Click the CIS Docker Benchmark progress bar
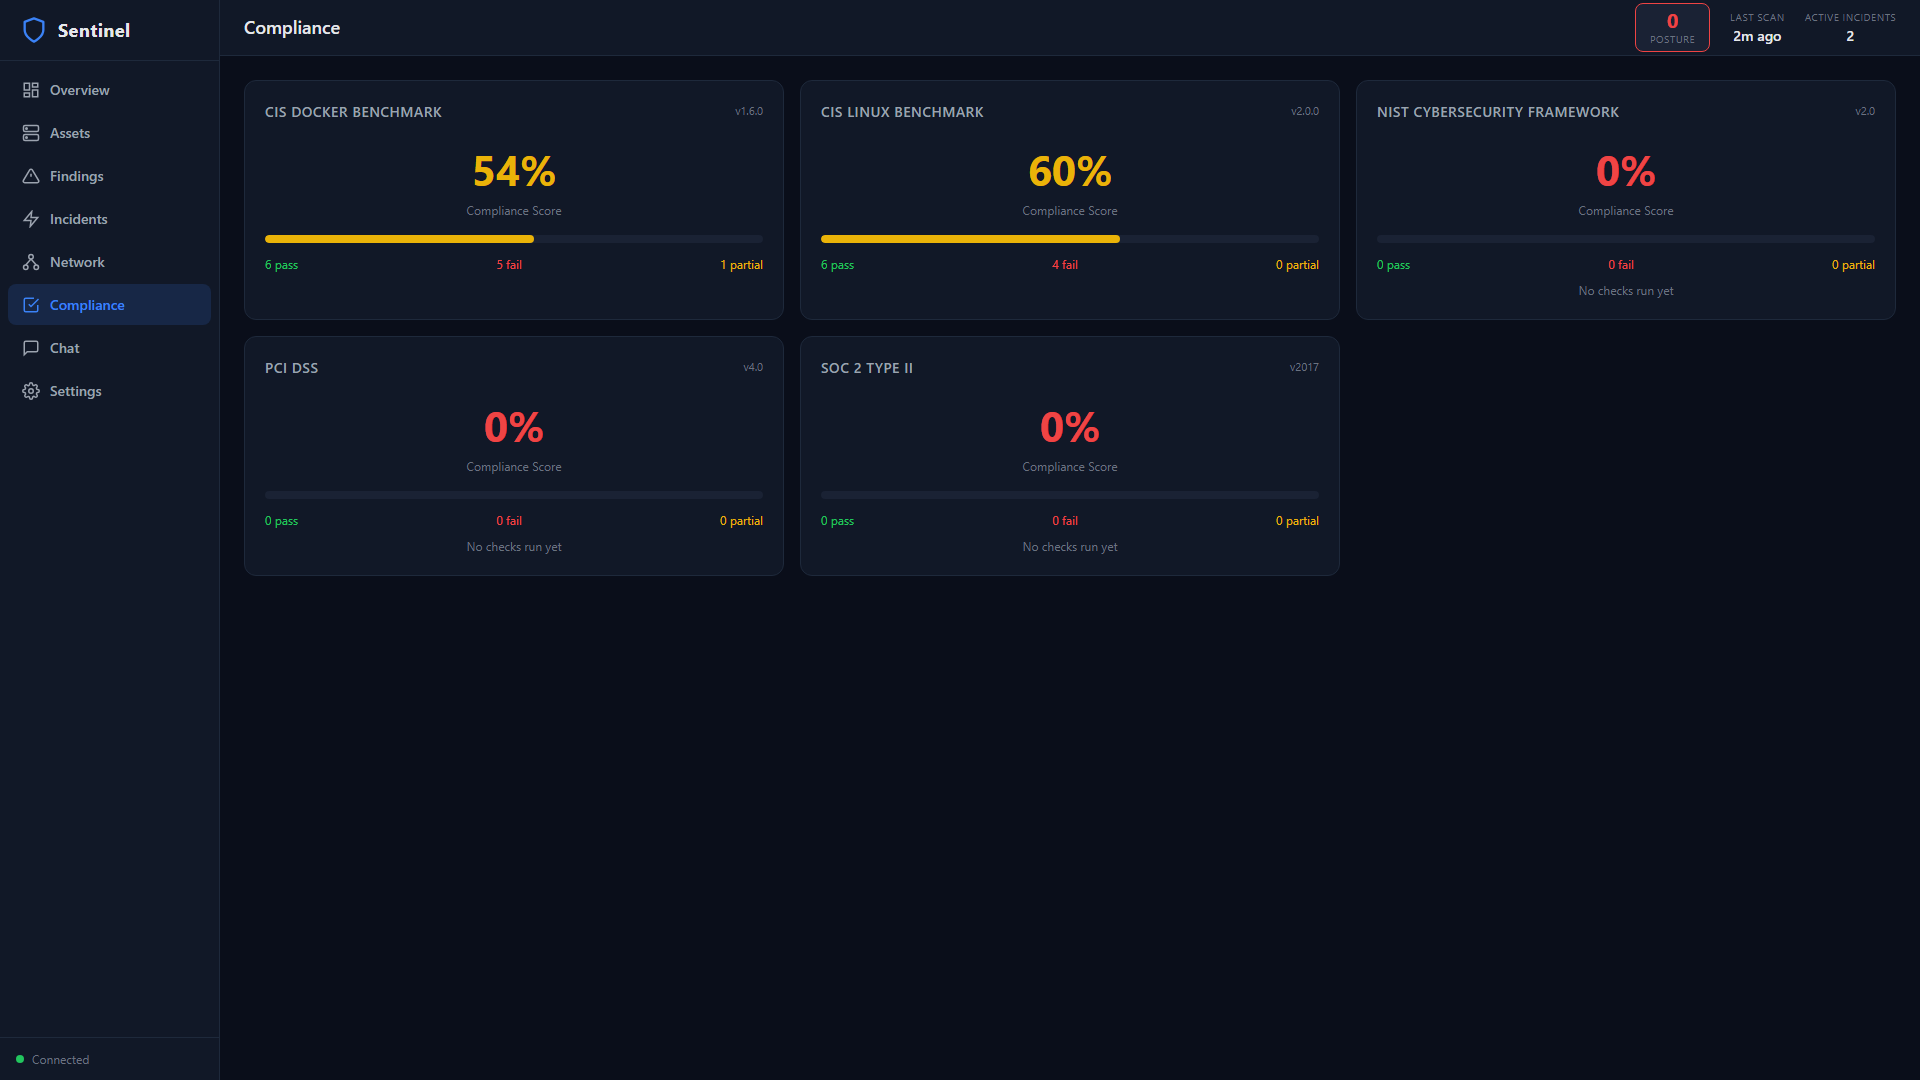 (x=513, y=239)
